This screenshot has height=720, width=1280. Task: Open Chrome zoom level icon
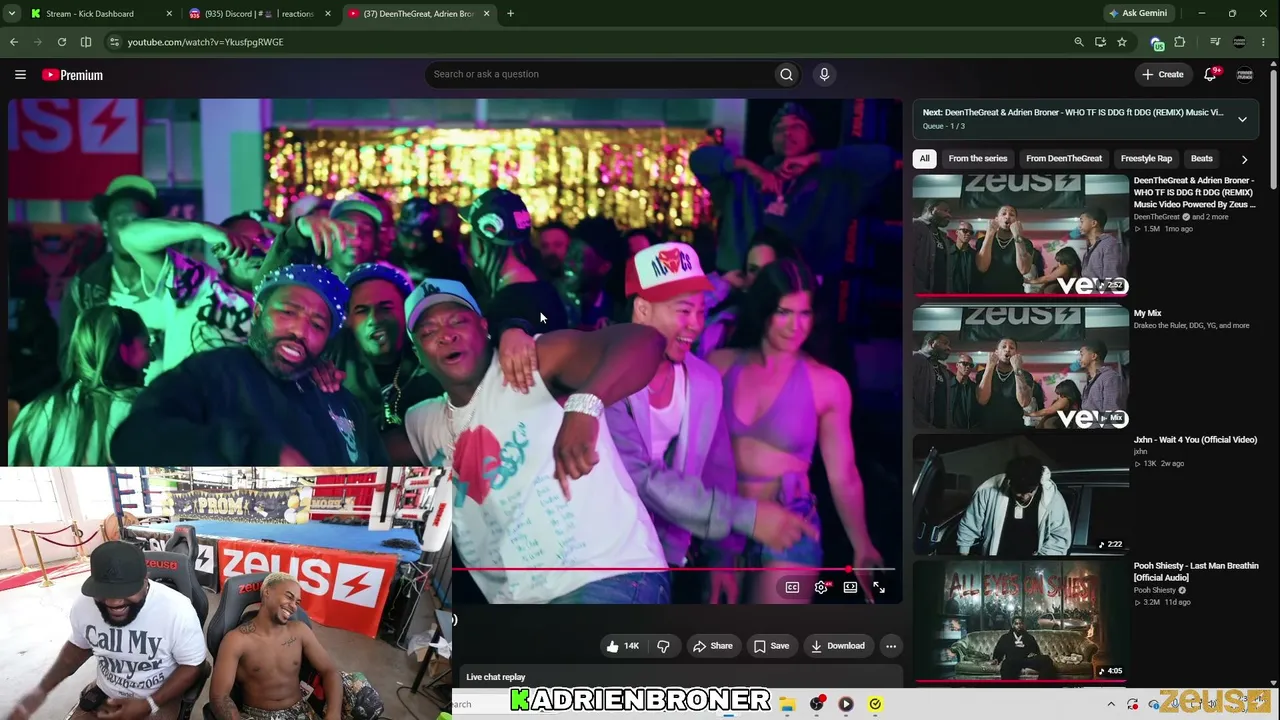click(x=1078, y=42)
